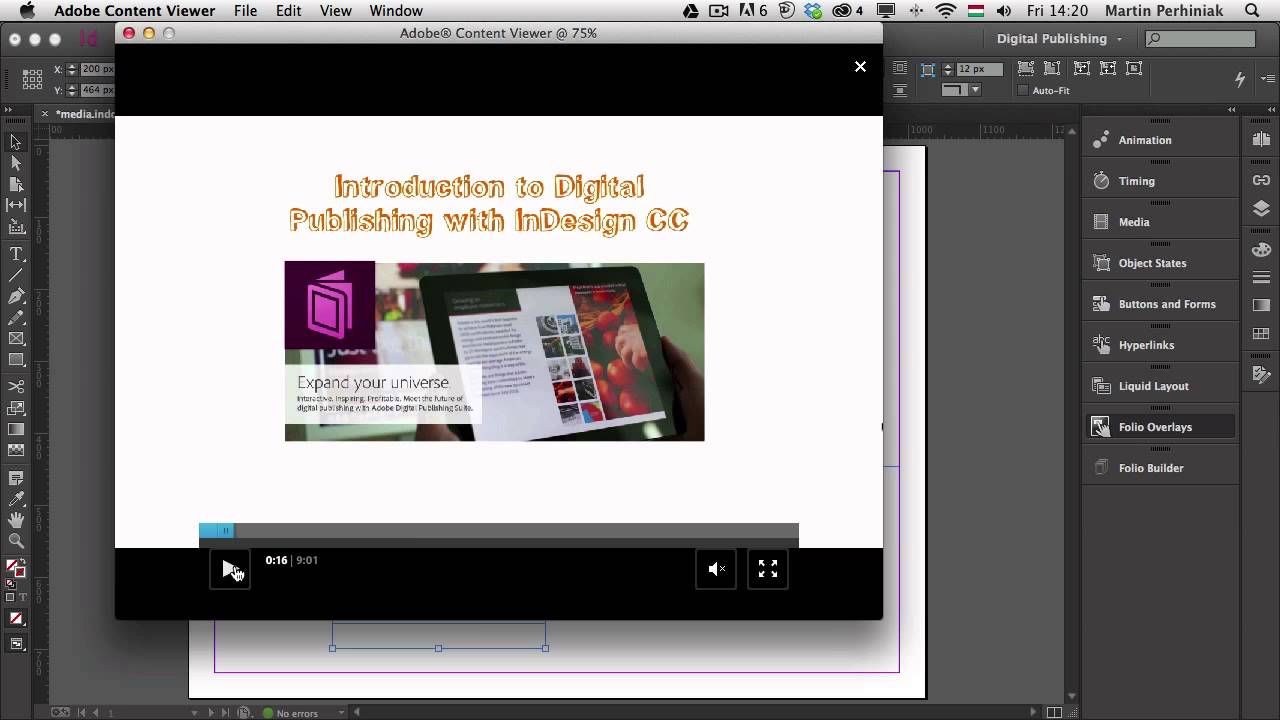Play the video in Content Viewer
The width and height of the screenshot is (1280, 720).
tap(230, 569)
